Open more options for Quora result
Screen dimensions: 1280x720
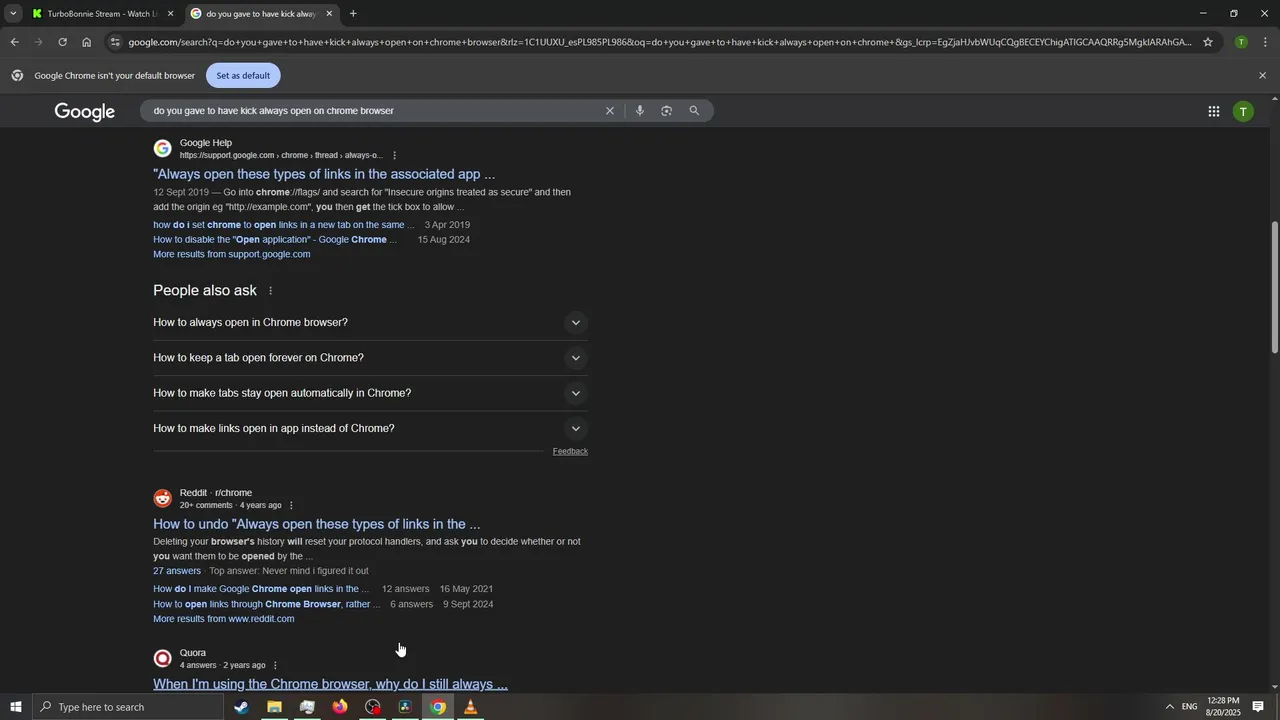click(x=275, y=665)
